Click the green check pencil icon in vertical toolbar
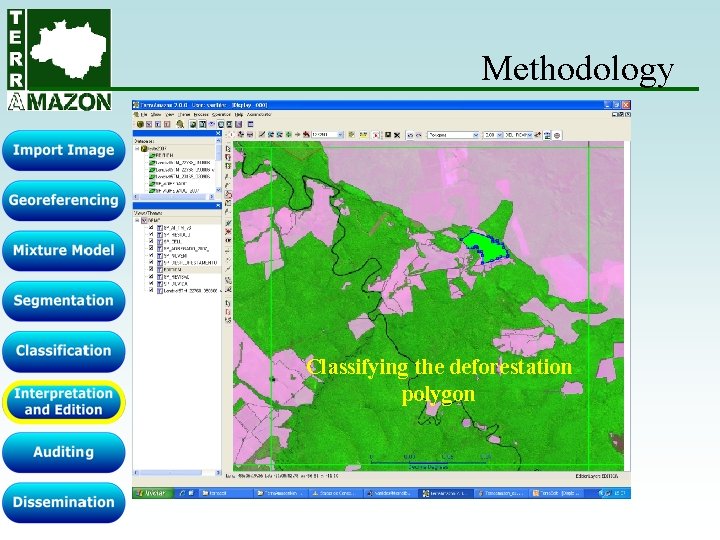720x540 pixels. pos(228,223)
